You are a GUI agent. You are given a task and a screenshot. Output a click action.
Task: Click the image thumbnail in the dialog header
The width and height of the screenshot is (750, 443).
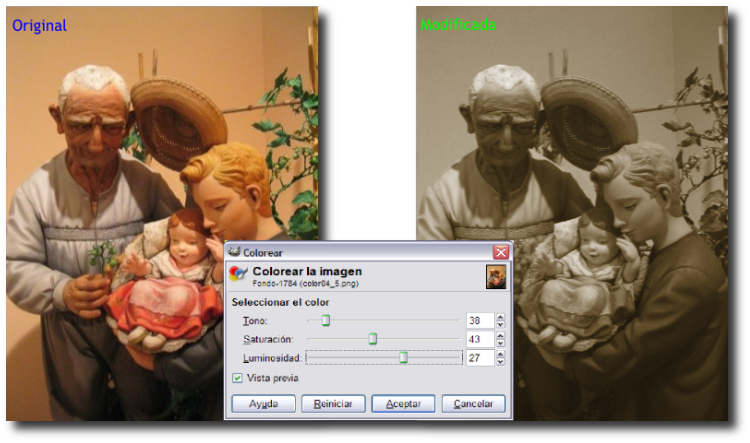point(496,277)
